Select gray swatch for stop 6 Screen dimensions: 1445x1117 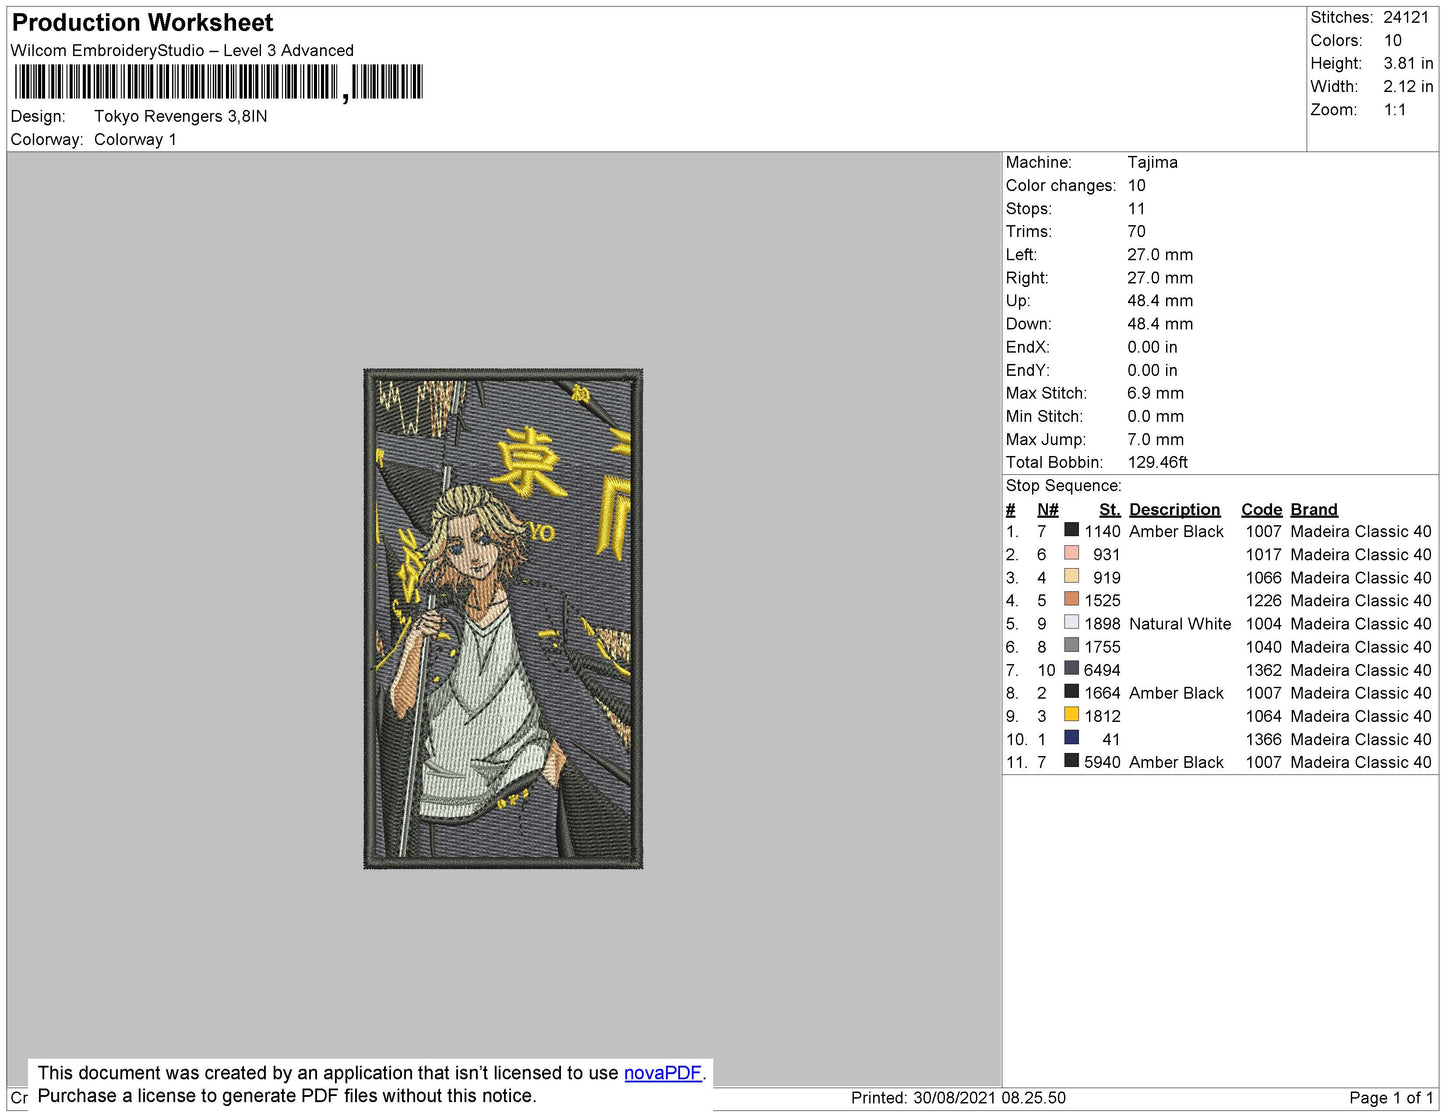pyautogui.click(x=1071, y=645)
